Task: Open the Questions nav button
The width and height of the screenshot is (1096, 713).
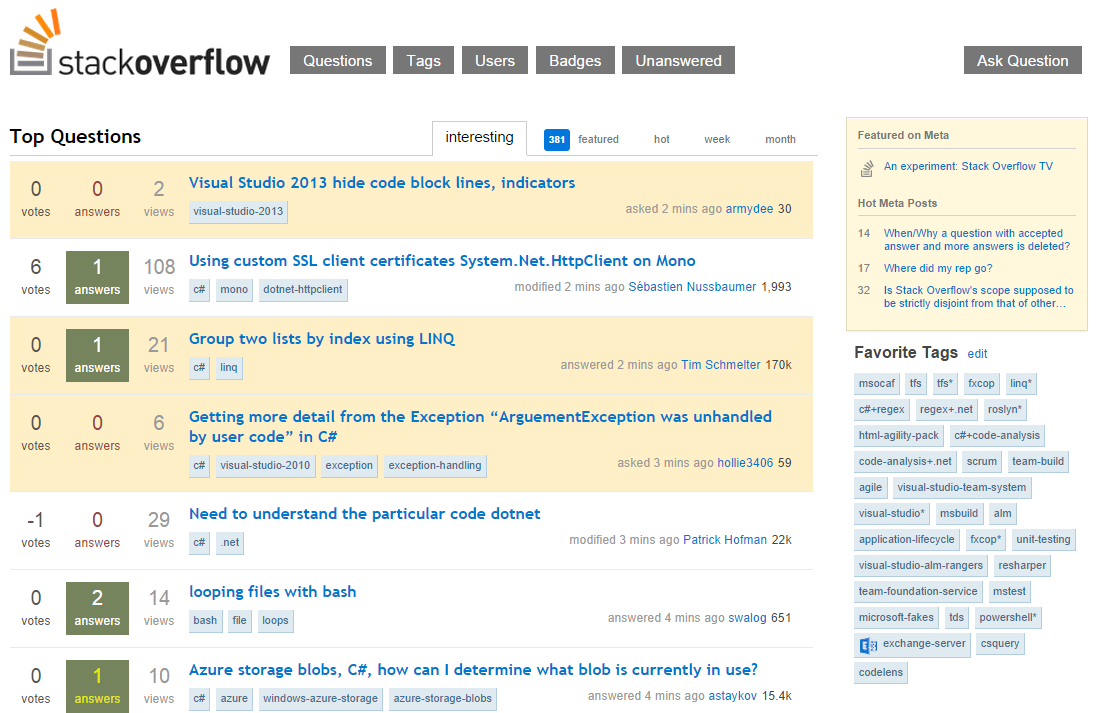Action: click(x=338, y=61)
